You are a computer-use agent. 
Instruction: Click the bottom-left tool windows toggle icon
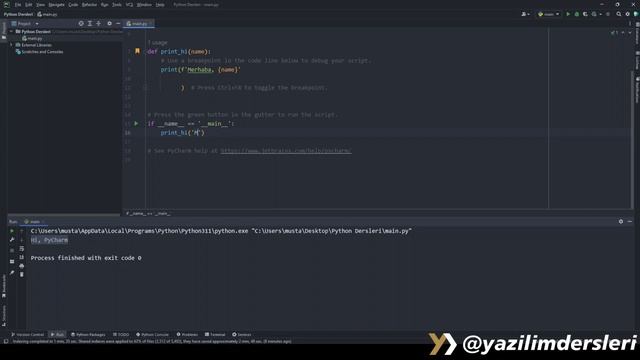pyautogui.click(x=5, y=341)
